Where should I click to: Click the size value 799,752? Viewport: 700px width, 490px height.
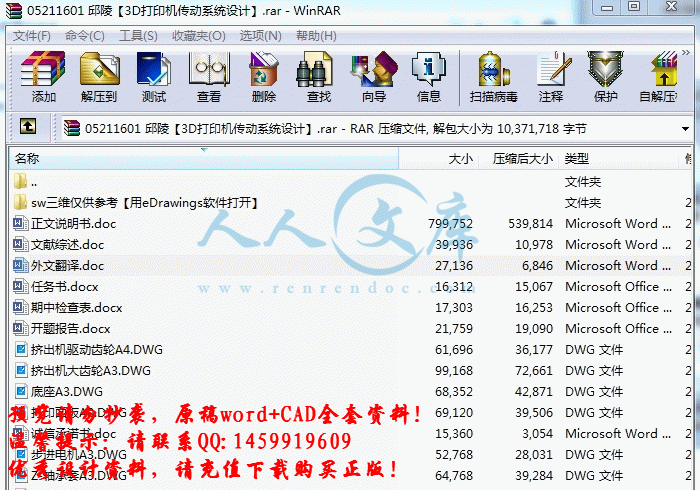pos(450,224)
